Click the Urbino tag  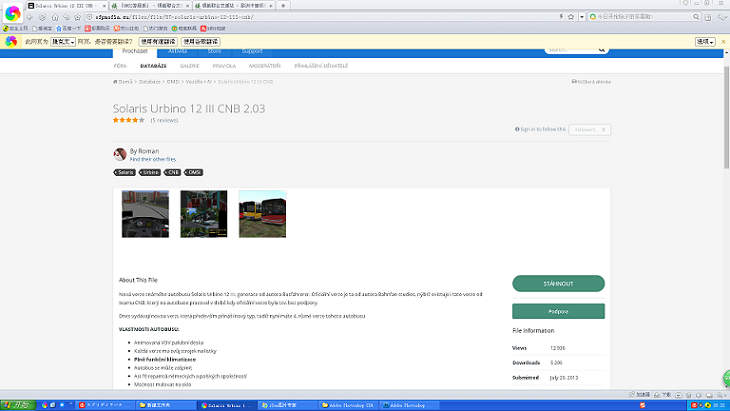(x=150, y=173)
